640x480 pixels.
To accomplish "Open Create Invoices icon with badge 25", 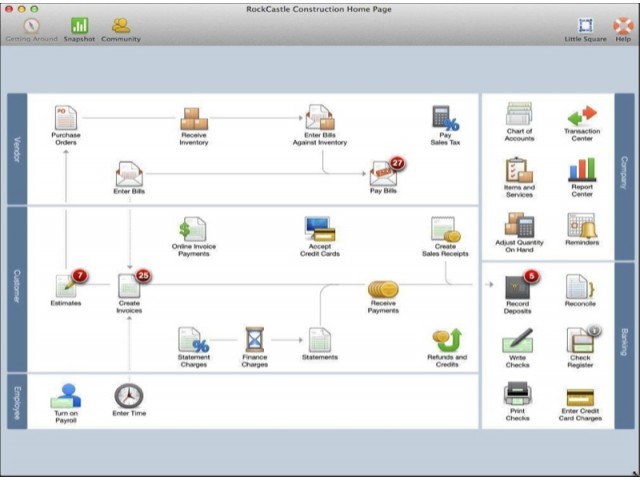I will point(129,285).
